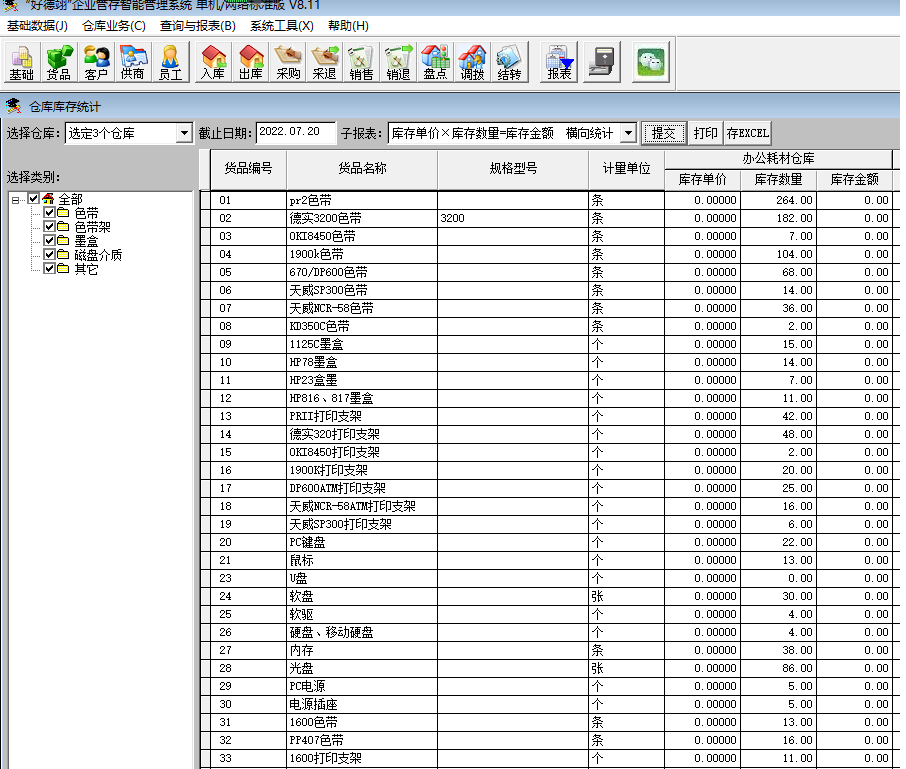Select the PC键盘 cell
Image resolution: width=906 pixels, height=769 pixels.
(362, 542)
